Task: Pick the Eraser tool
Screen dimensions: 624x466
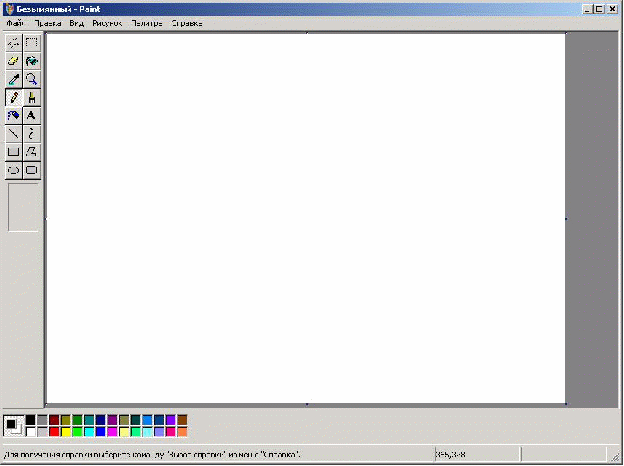Action: coord(14,61)
